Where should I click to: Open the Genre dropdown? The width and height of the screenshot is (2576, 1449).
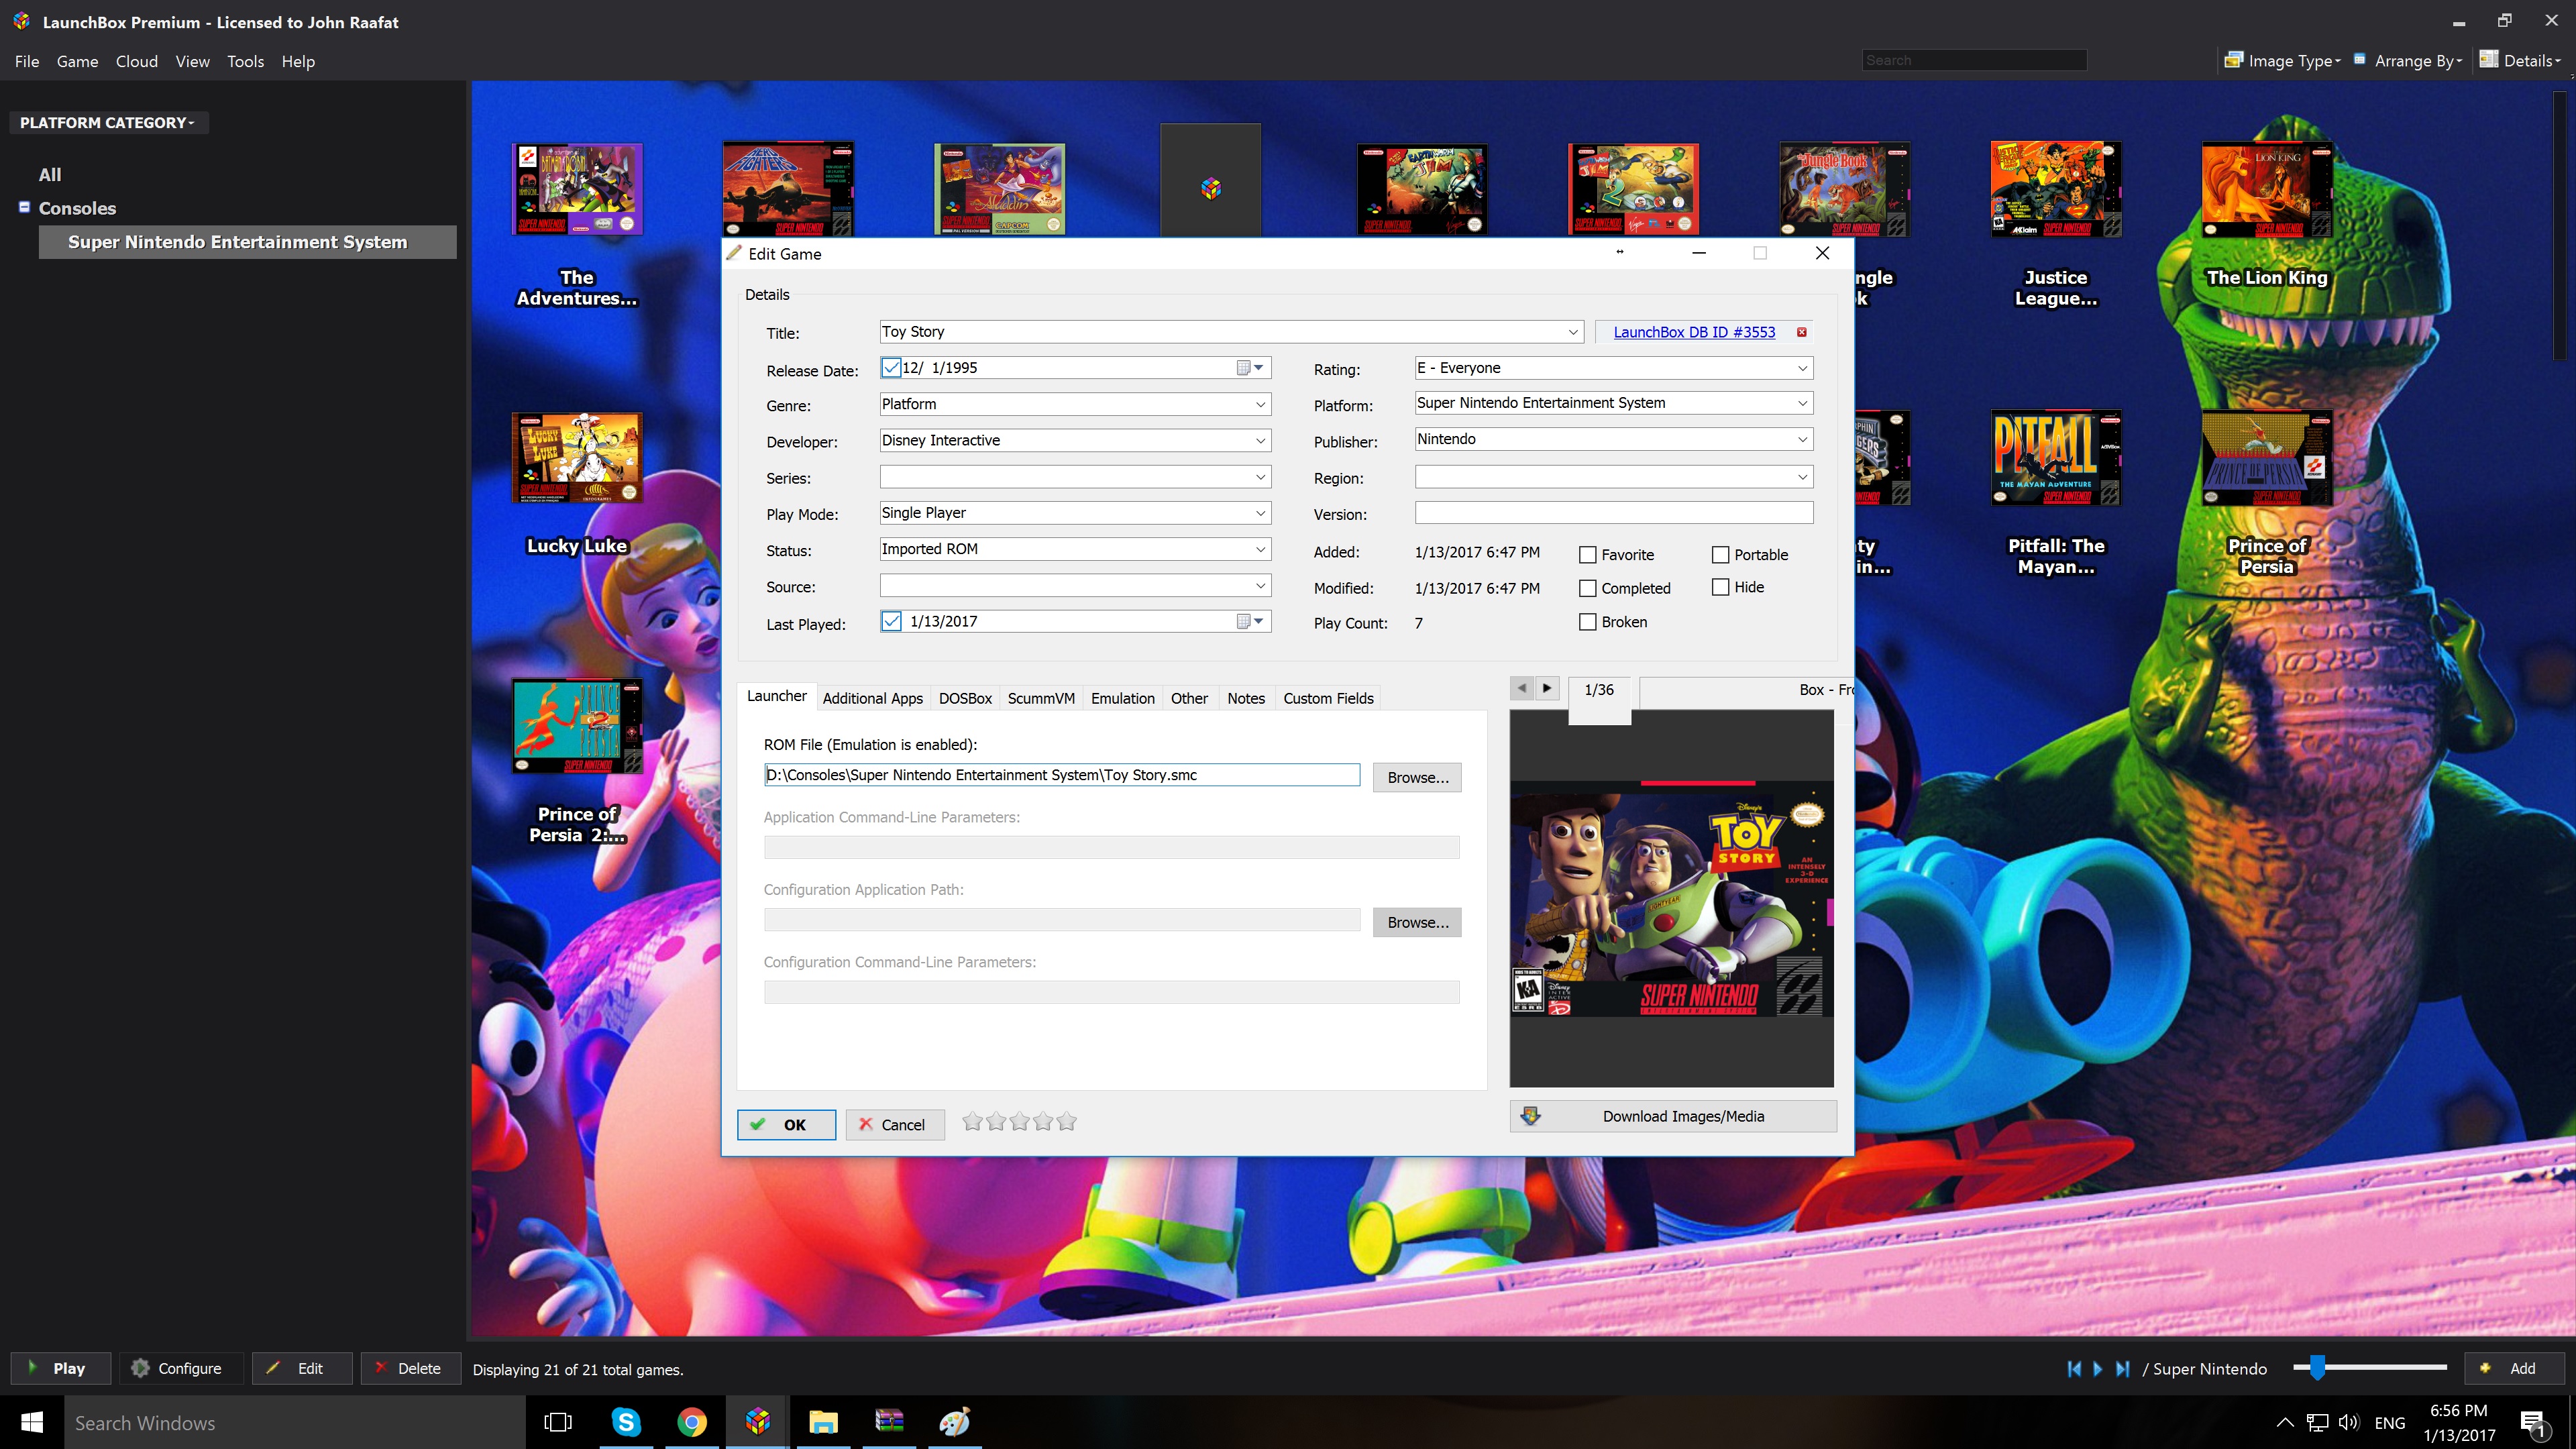[1260, 404]
